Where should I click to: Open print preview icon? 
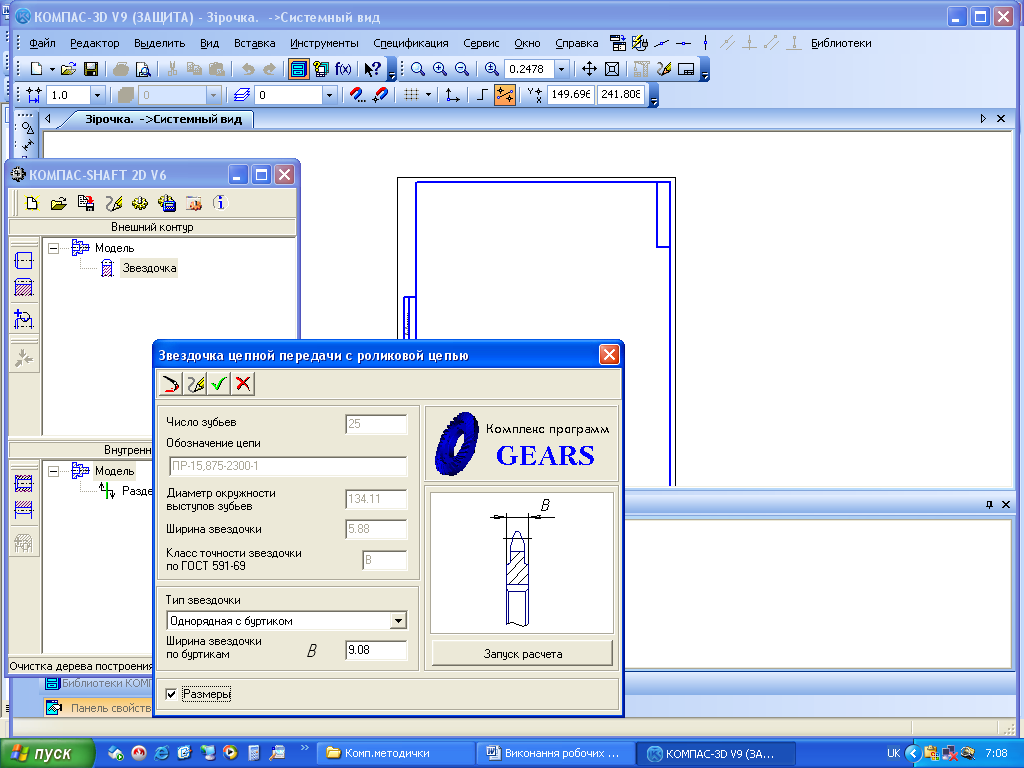point(143,69)
